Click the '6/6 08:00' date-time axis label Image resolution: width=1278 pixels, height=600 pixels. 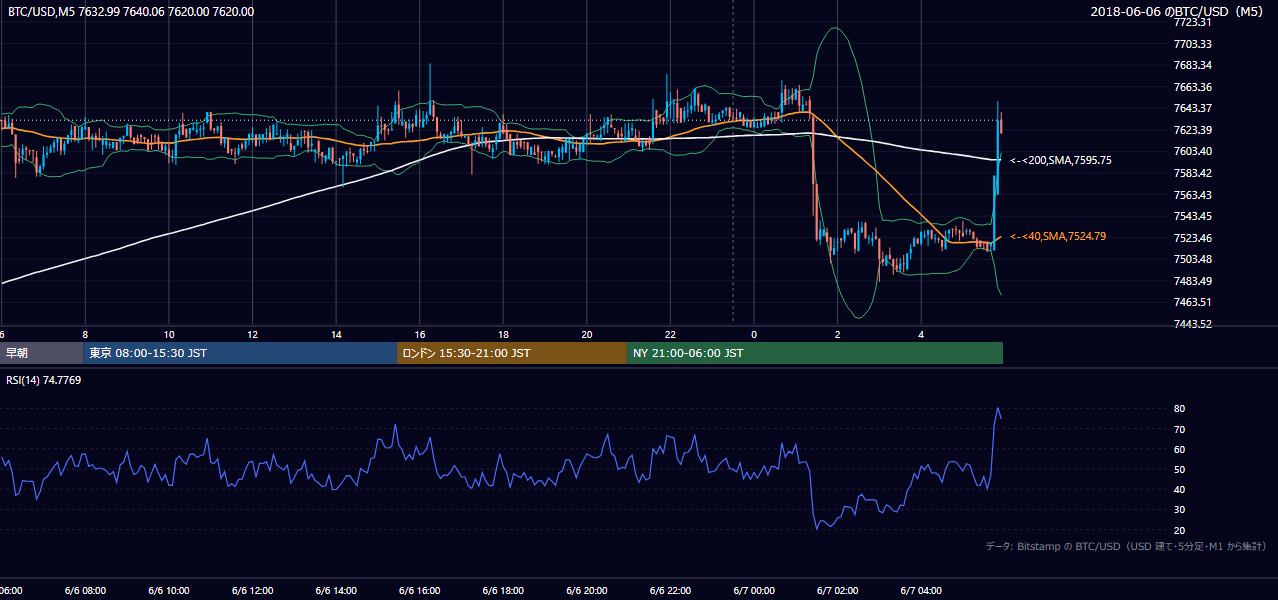point(85,591)
